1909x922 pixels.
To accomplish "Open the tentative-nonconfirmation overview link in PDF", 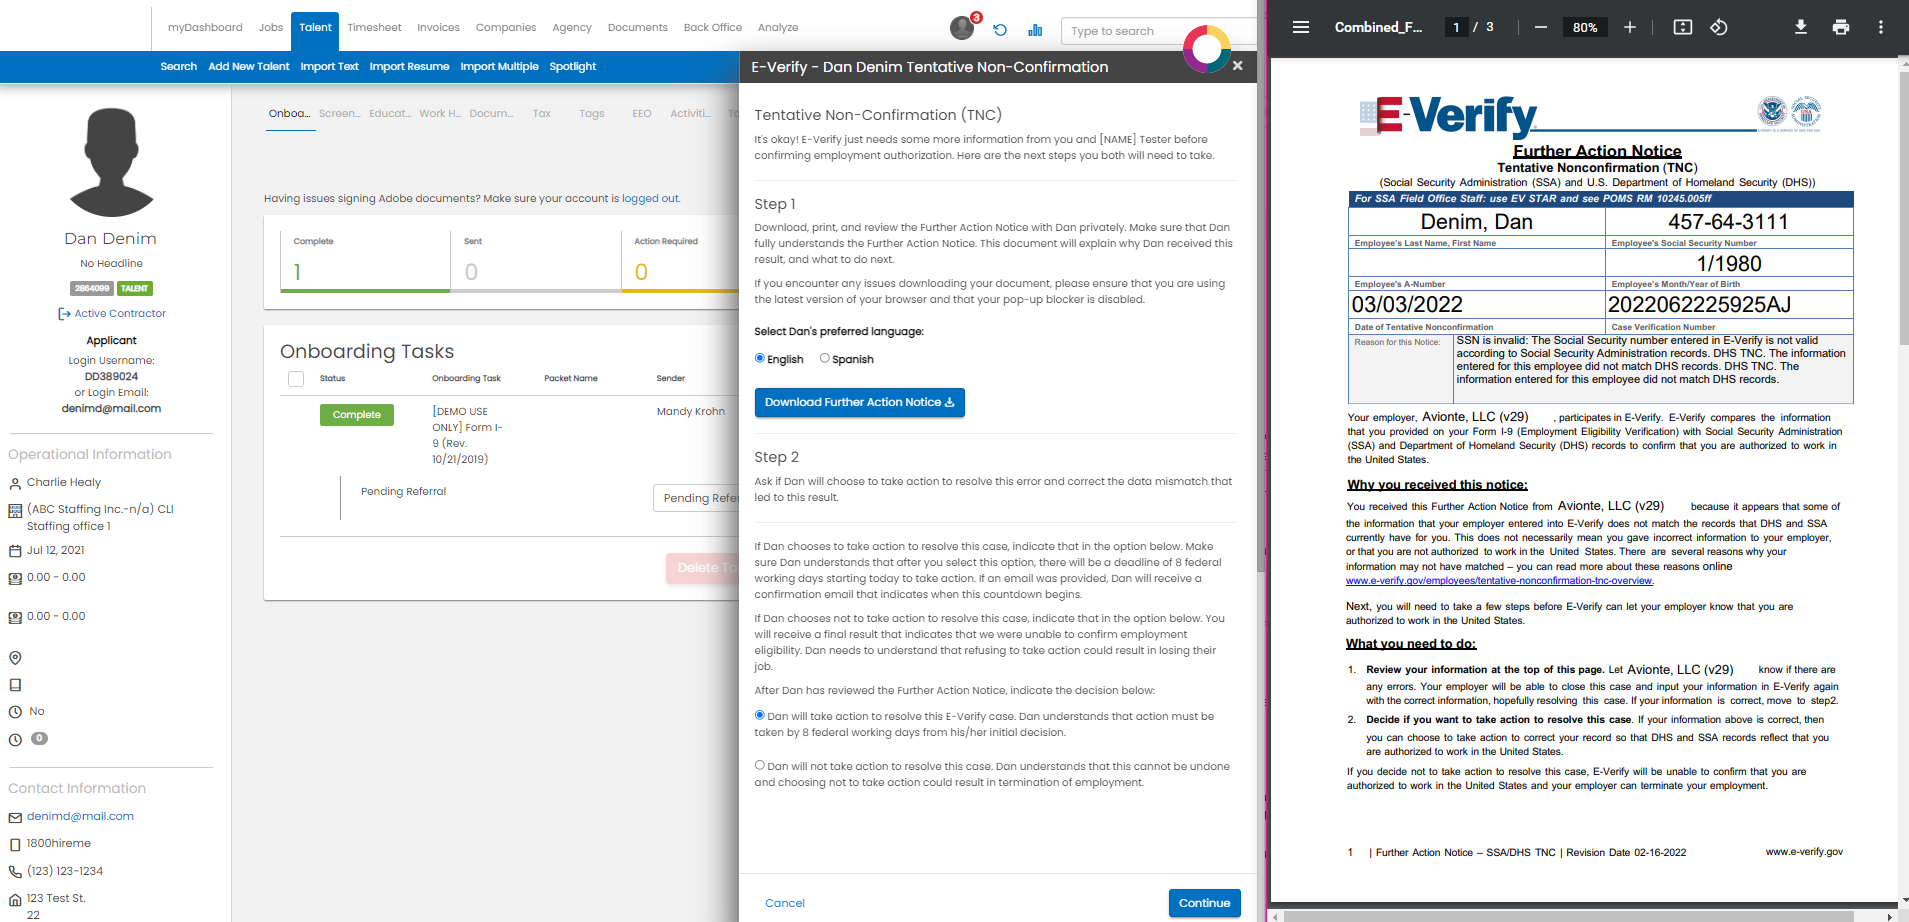I will tap(1499, 581).
